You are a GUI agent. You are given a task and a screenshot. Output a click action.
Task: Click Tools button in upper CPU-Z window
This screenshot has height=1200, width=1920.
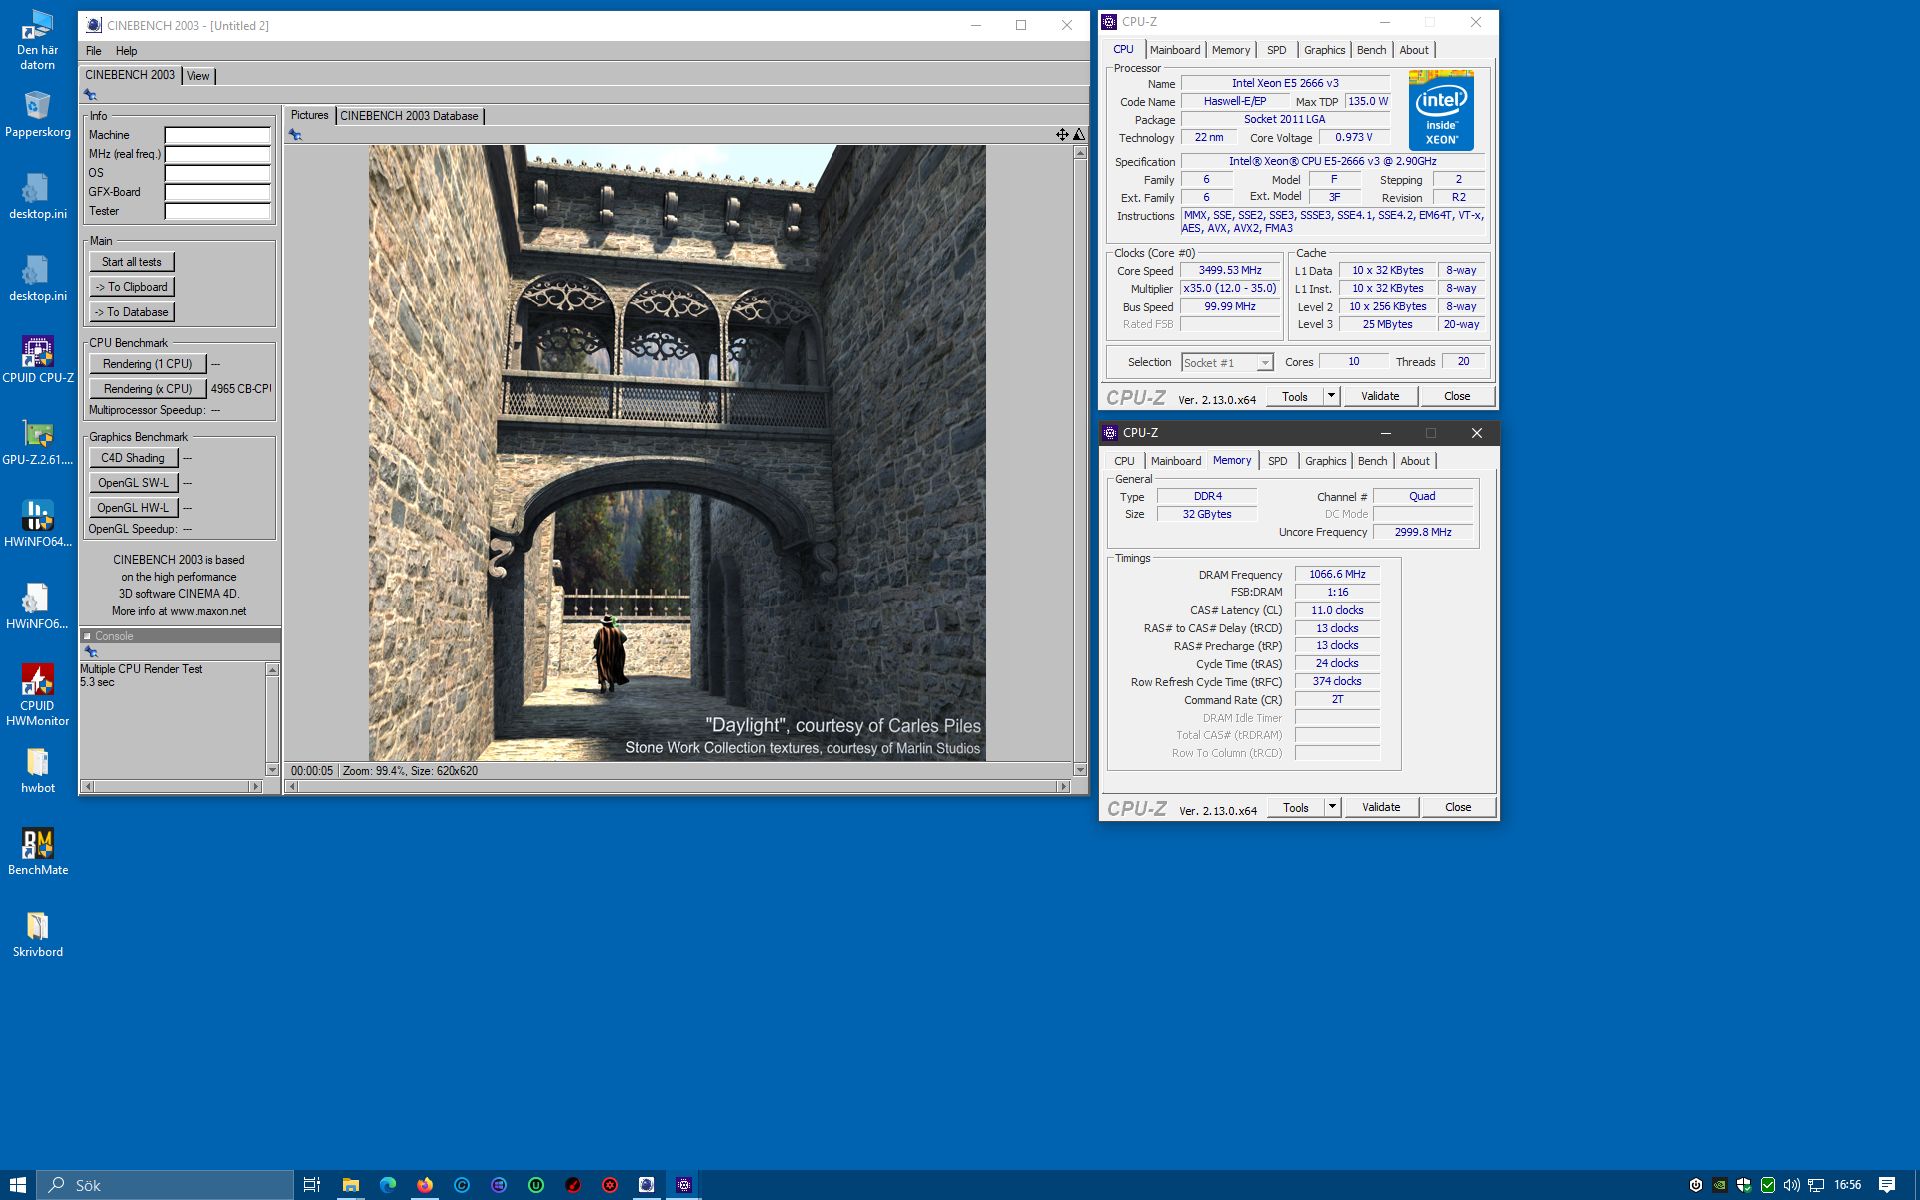point(1295,396)
